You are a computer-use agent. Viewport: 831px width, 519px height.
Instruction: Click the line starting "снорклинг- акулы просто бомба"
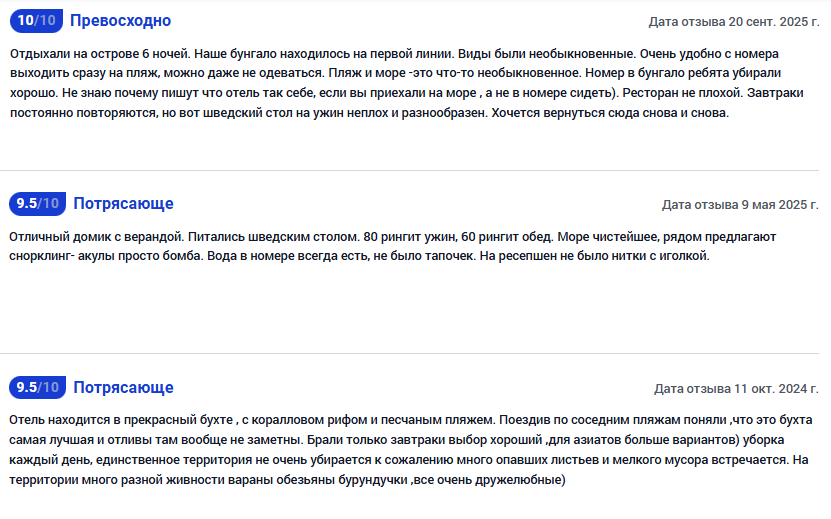[x=360, y=256]
